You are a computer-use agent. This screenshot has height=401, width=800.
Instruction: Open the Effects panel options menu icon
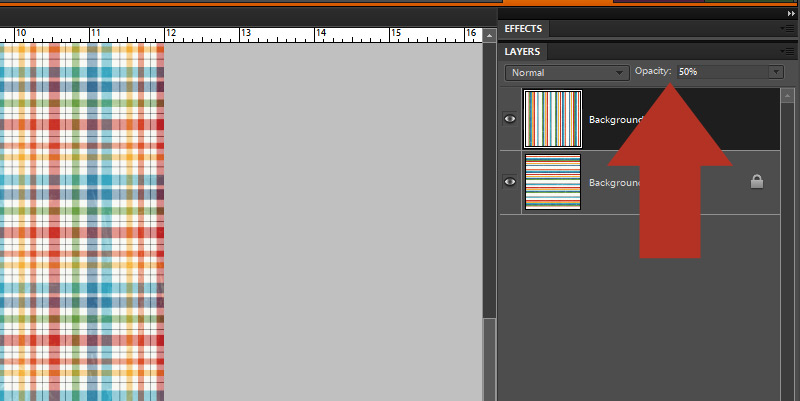pos(789,30)
